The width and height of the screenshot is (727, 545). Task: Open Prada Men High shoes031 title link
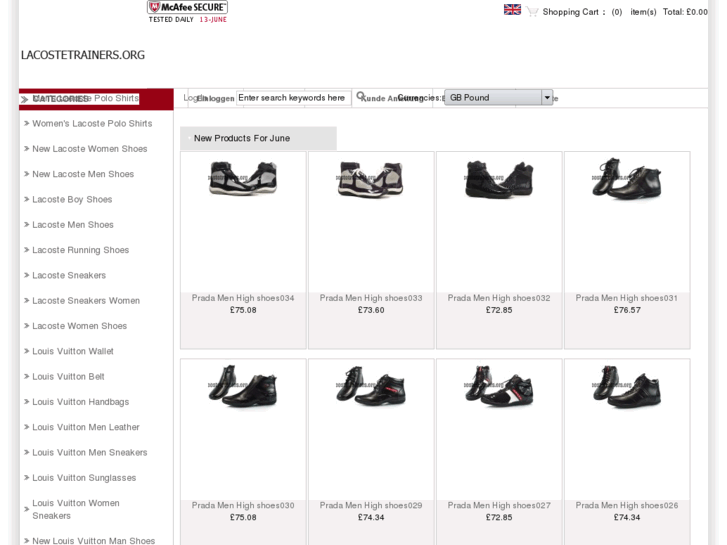(627, 298)
